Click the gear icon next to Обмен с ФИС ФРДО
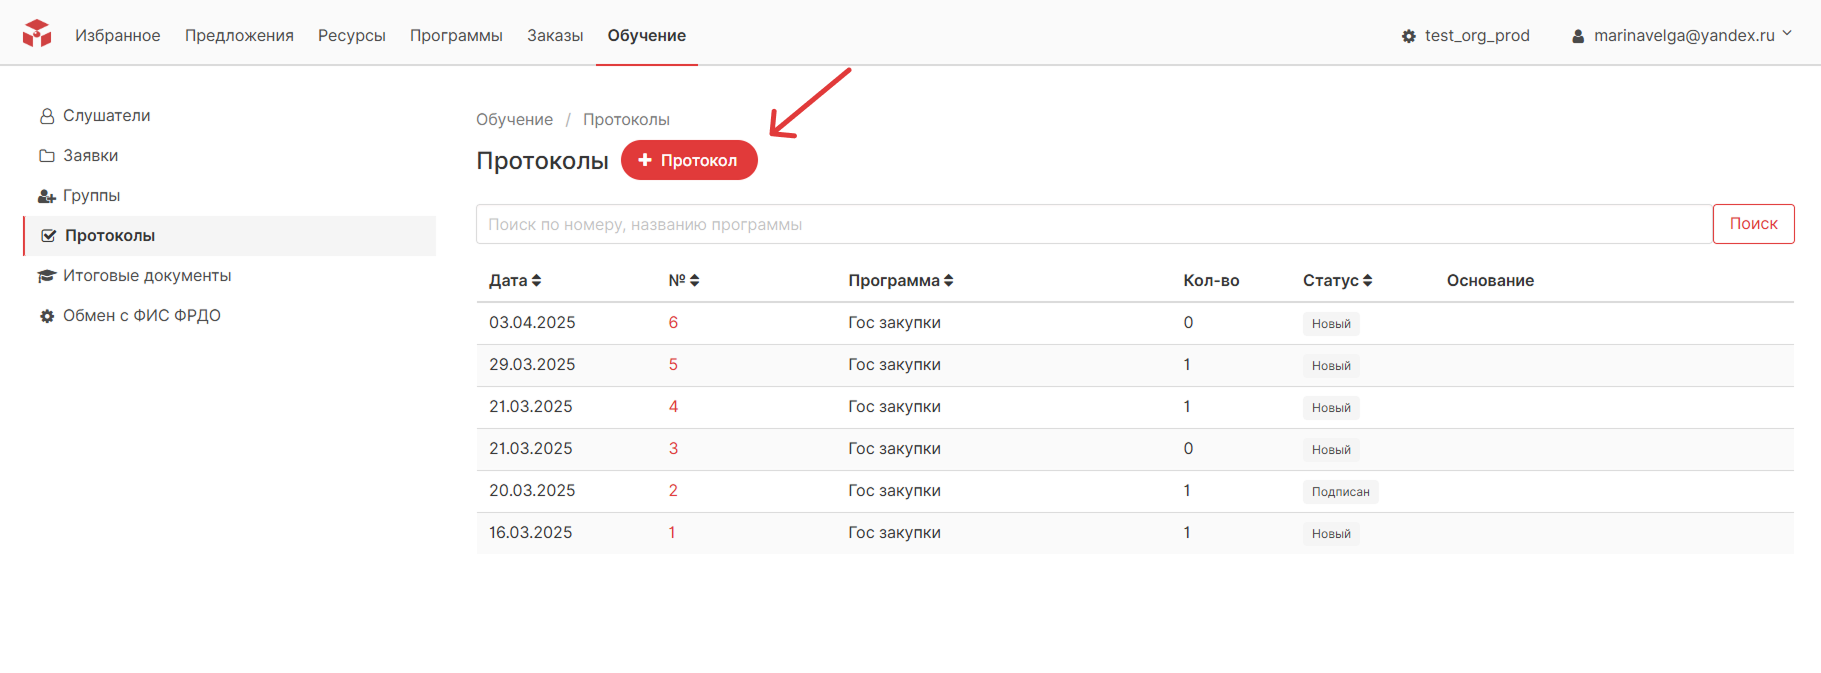1821x673 pixels. [47, 316]
